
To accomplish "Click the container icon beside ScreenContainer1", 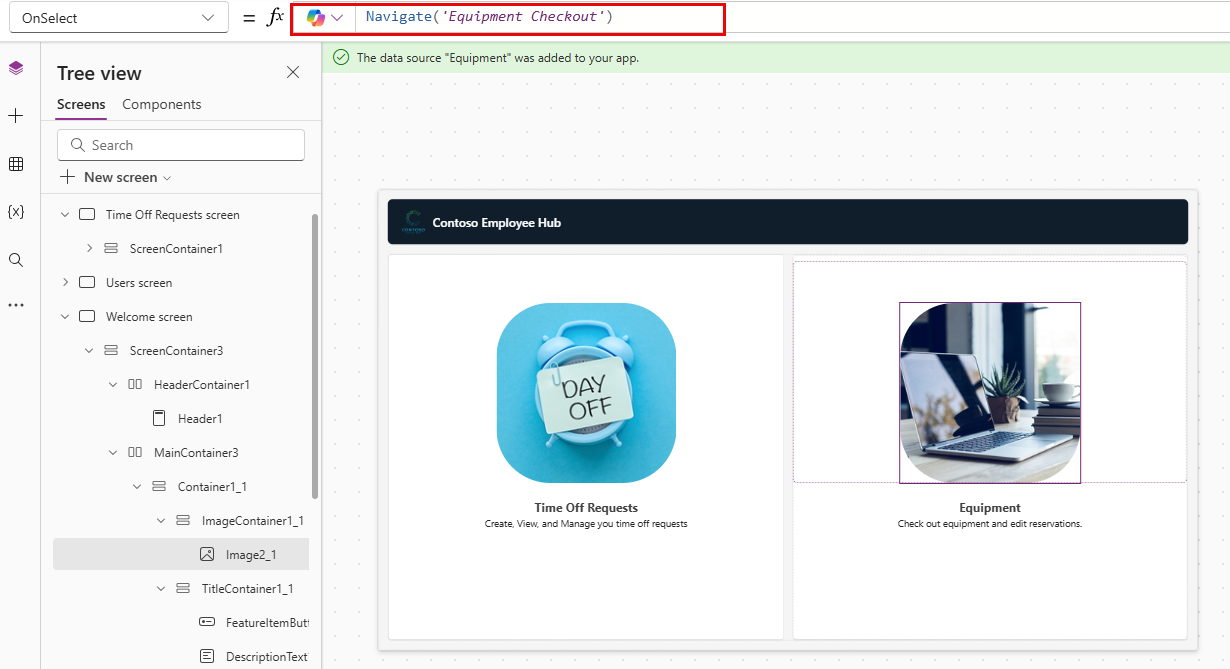I will (111, 249).
